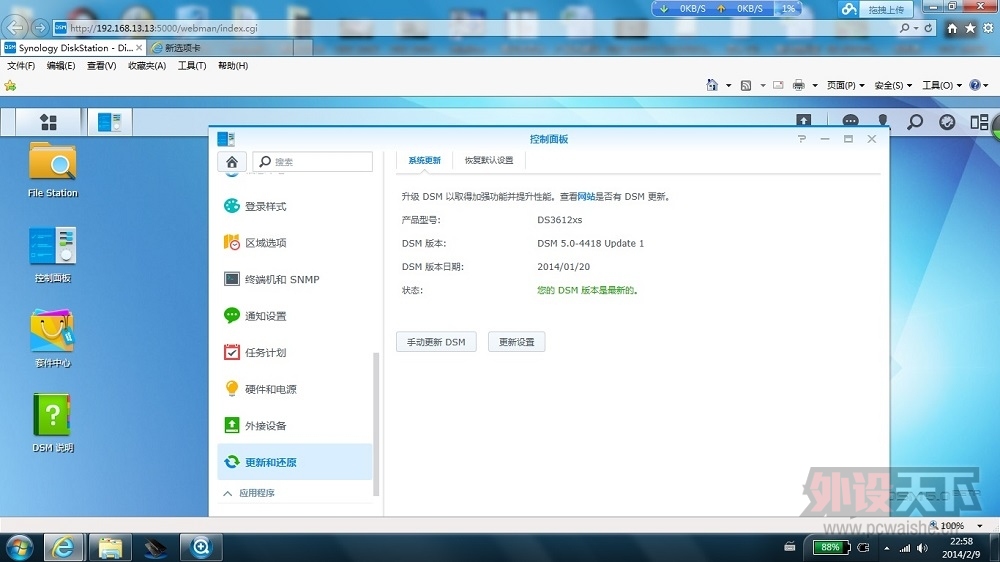Image resolution: width=1000 pixels, height=562 pixels.
Task: Open 区域选项 settings
Action: pos(295,242)
